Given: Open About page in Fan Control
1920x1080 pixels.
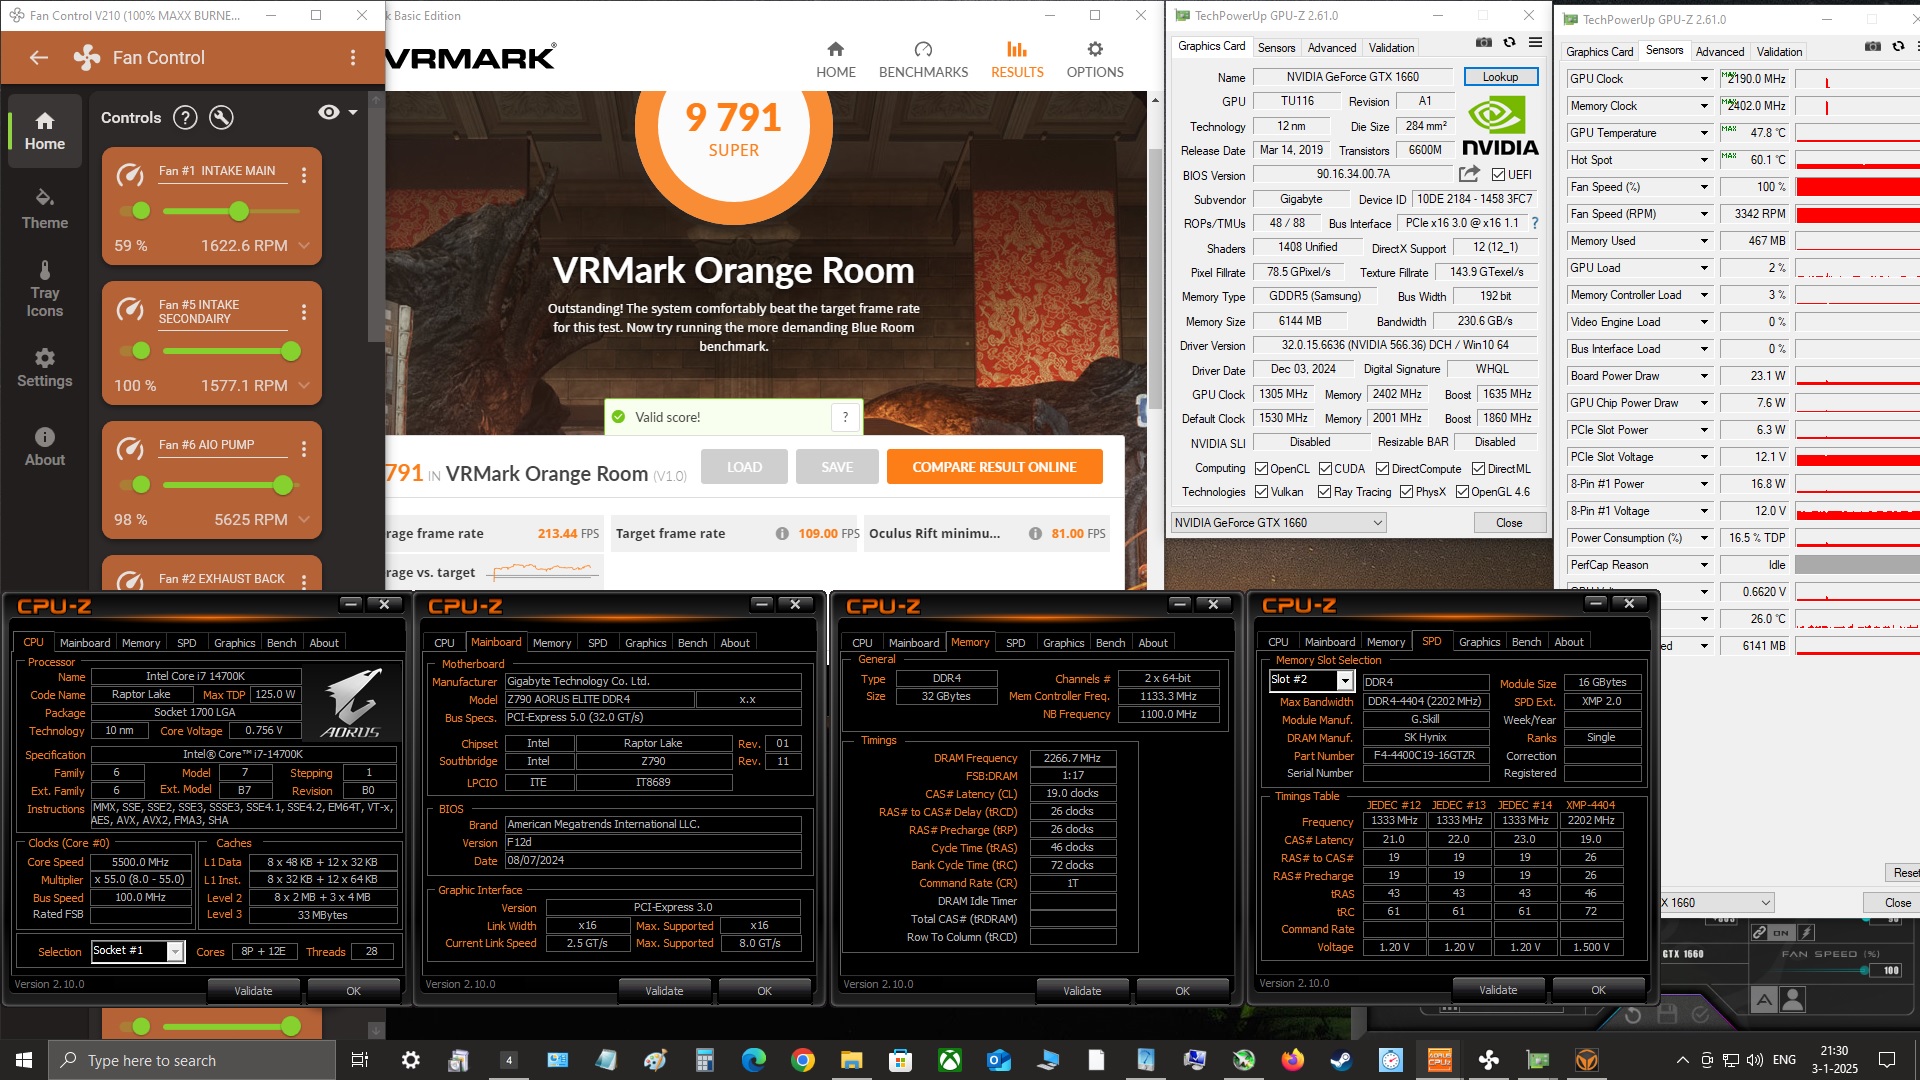Looking at the screenshot, I should click(x=45, y=447).
